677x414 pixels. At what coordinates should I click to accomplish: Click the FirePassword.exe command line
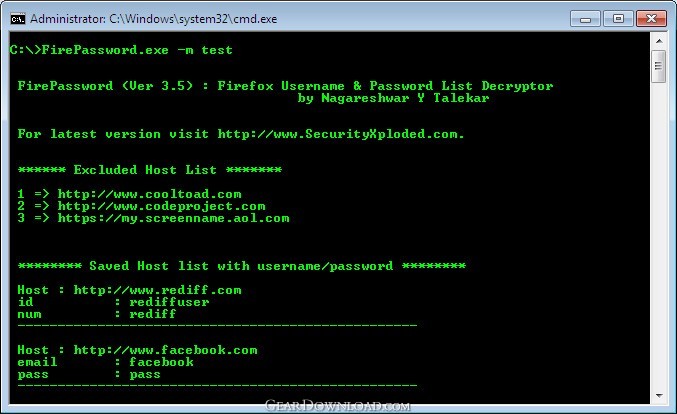click(x=121, y=50)
